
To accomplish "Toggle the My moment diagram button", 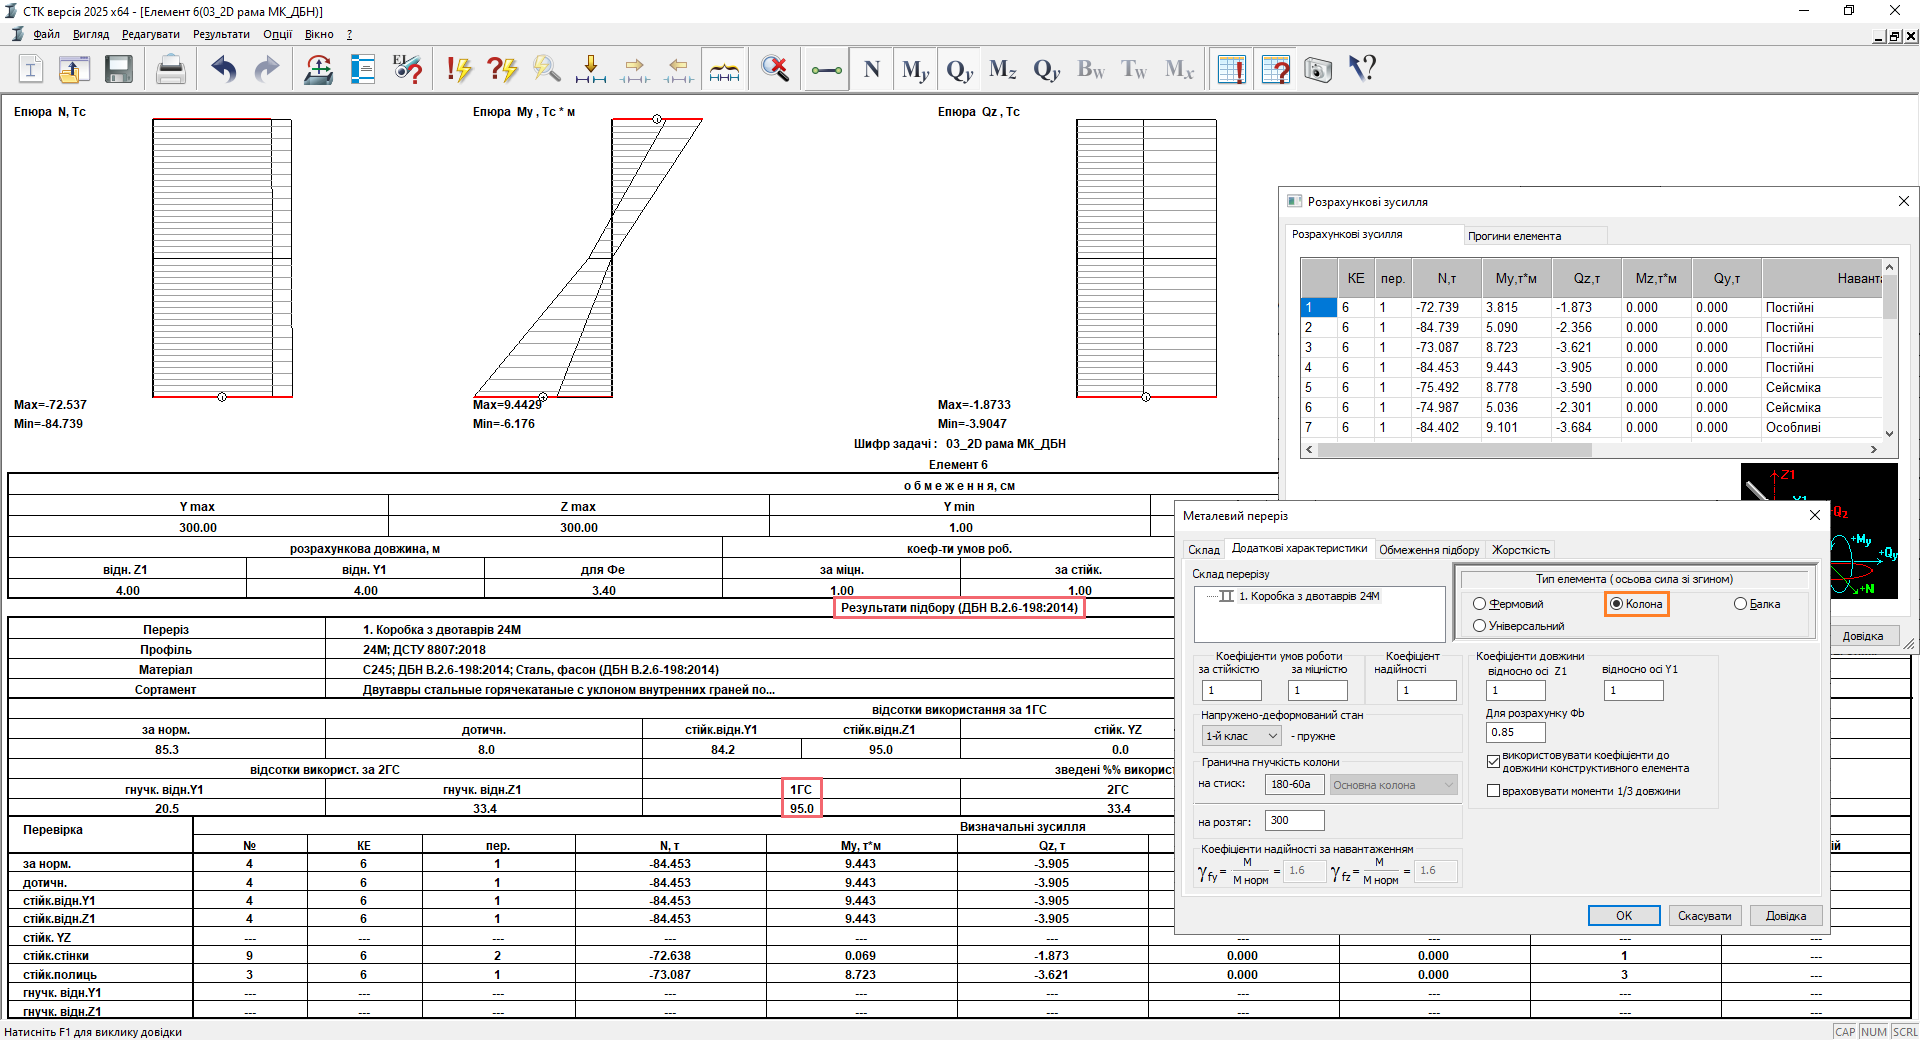I will point(915,69).
